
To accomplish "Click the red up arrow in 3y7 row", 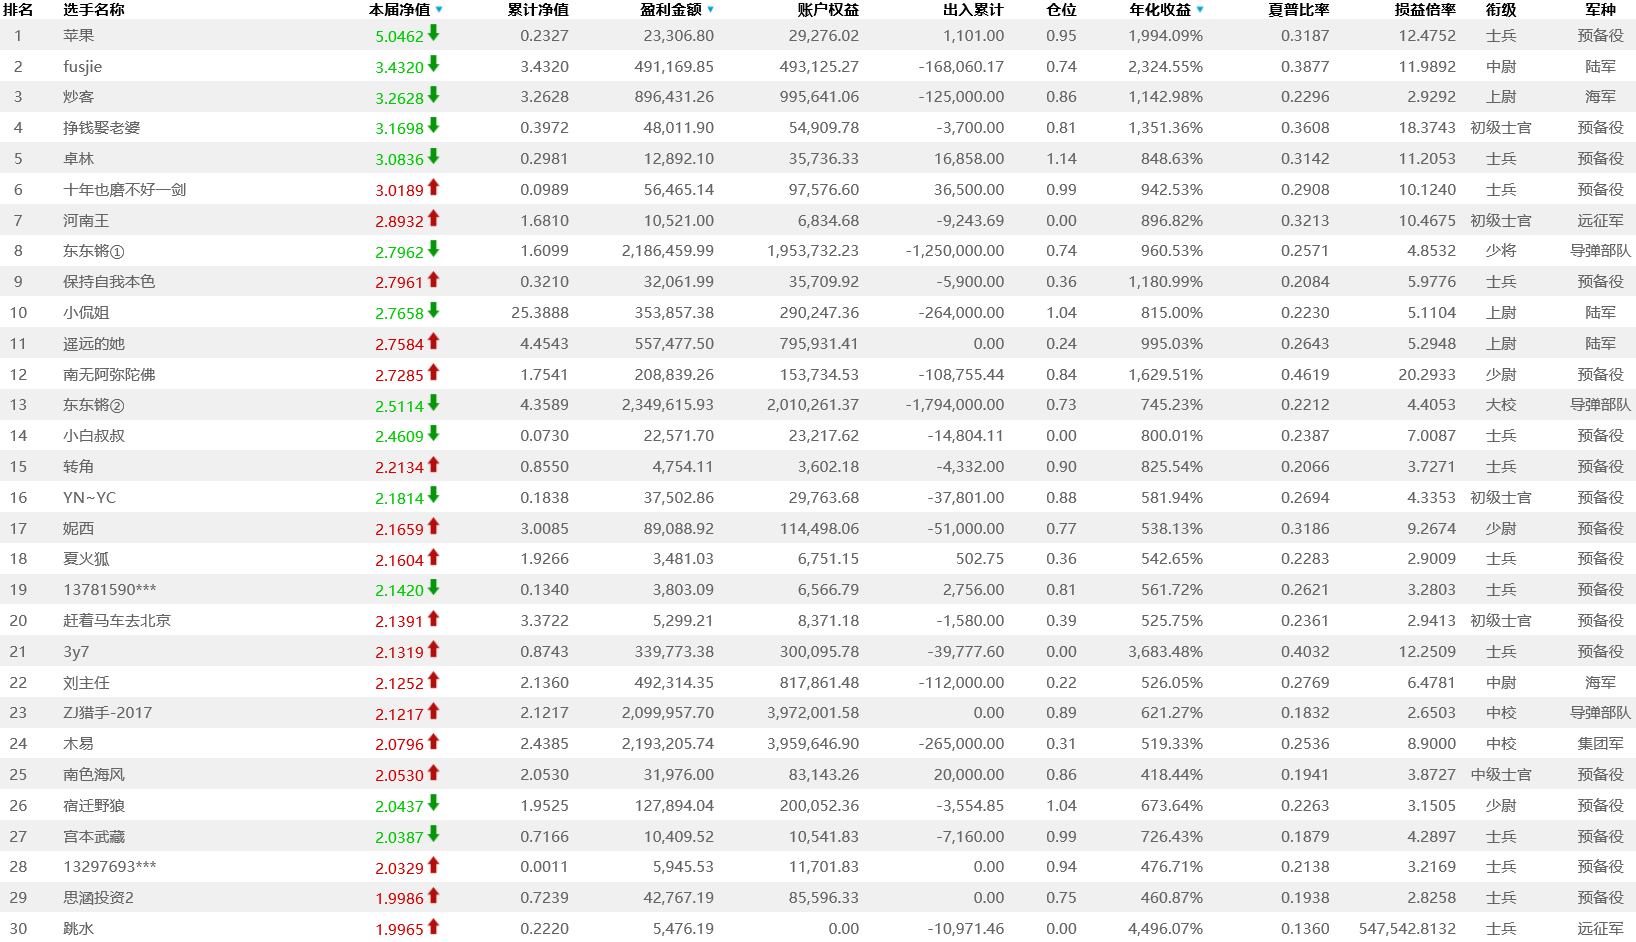I will pyautogui.click(x=433, y=649).
